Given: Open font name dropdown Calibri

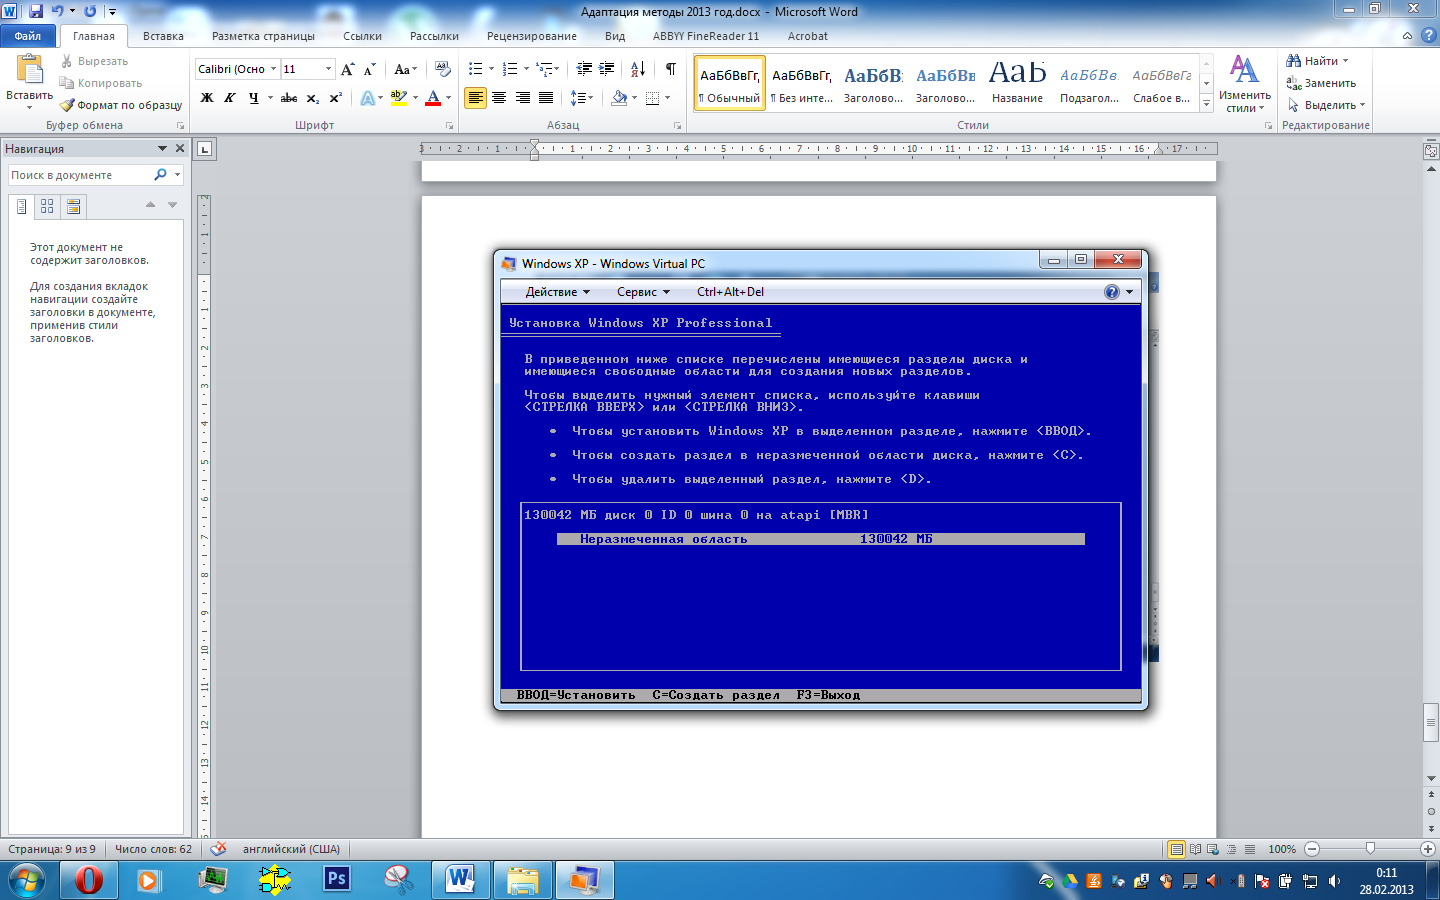Looking at the screenshot, I should (x=273, y=69).
